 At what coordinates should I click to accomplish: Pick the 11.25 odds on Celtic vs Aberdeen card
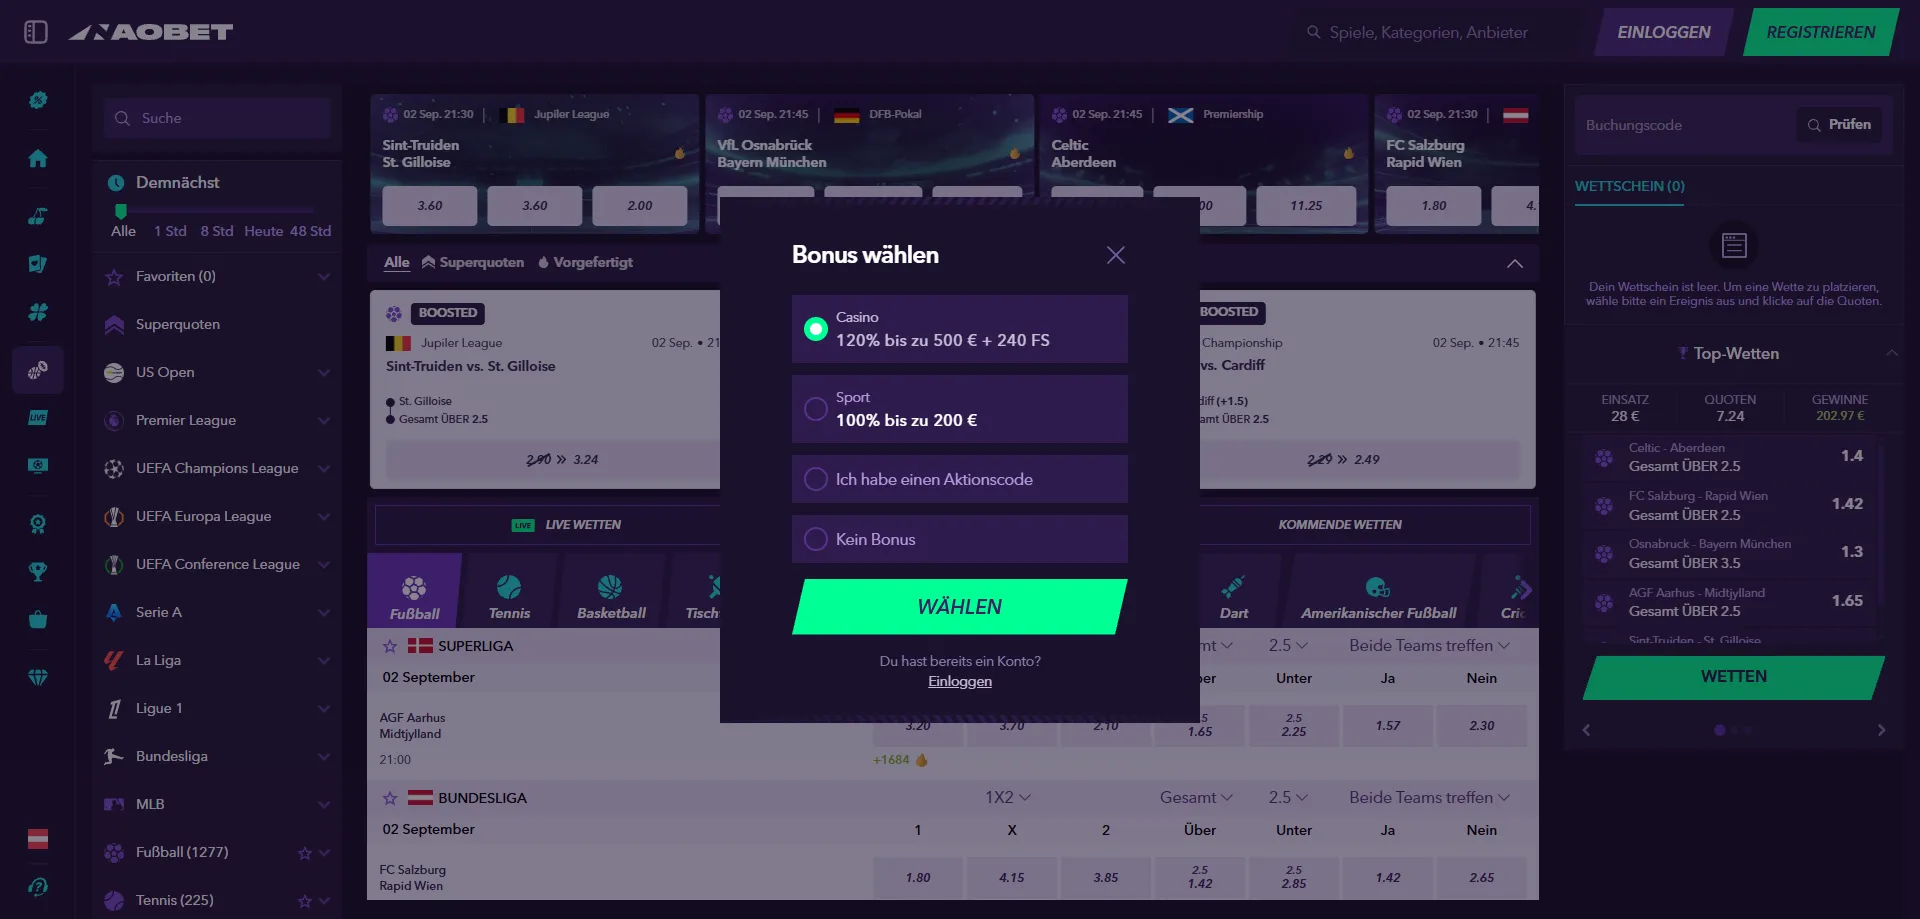tap(1306, 206)
